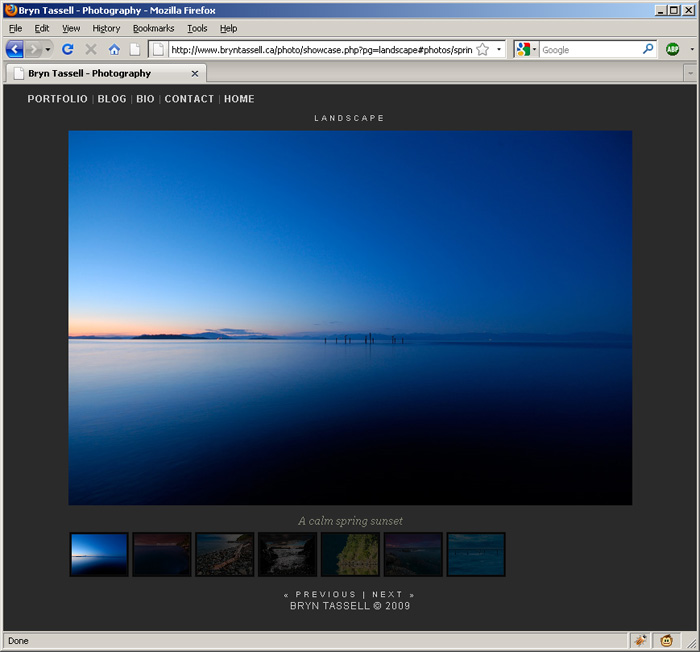Select the dark rocky stream thumbnail
The width and height of the screenshot is (700, 652).
[288, 554]
